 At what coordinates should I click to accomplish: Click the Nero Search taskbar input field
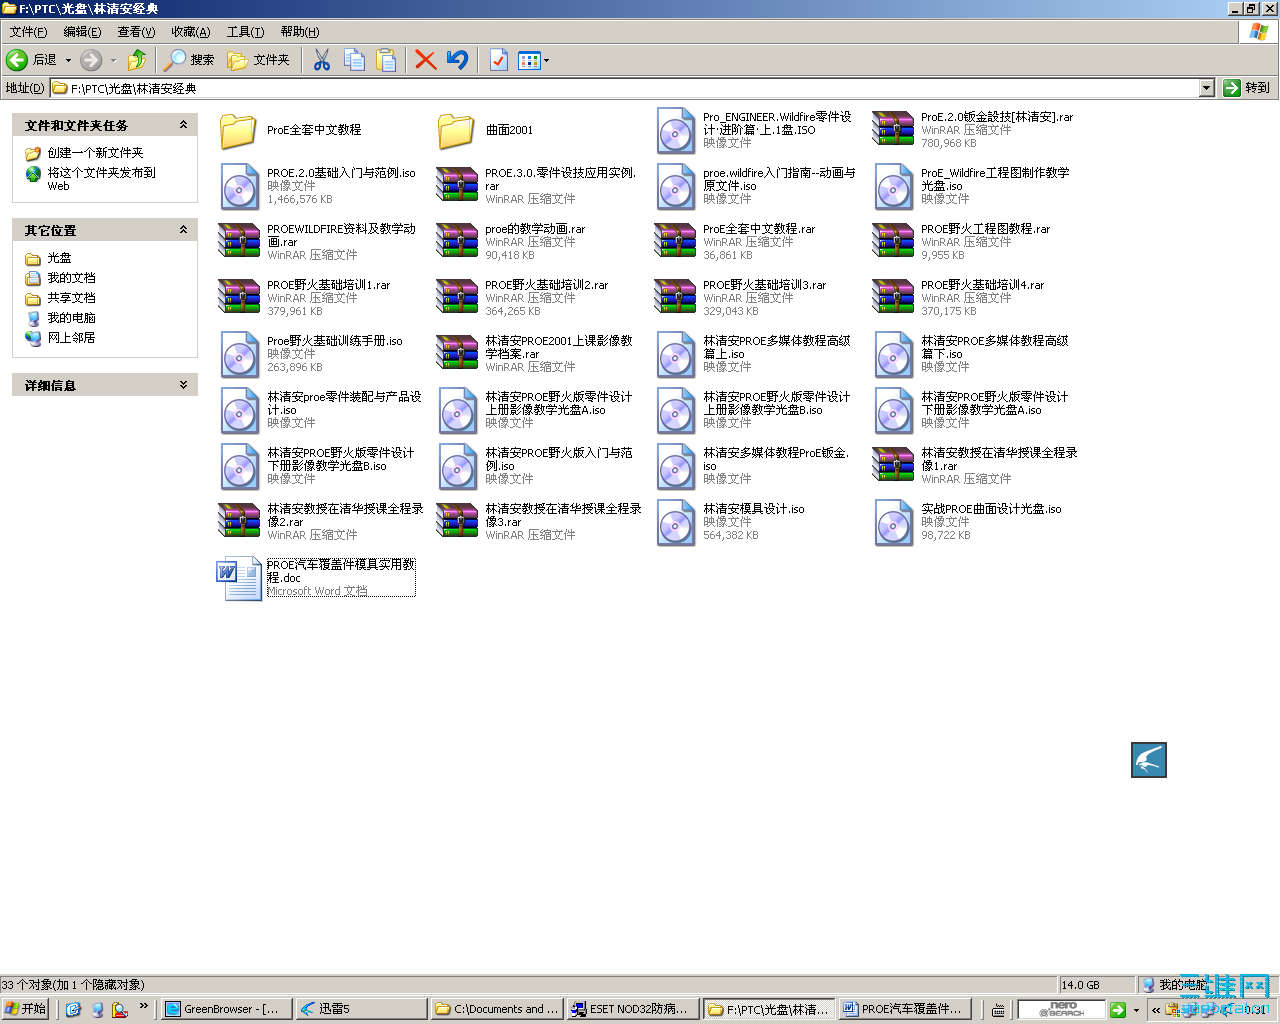(x=1061, y=1009)
